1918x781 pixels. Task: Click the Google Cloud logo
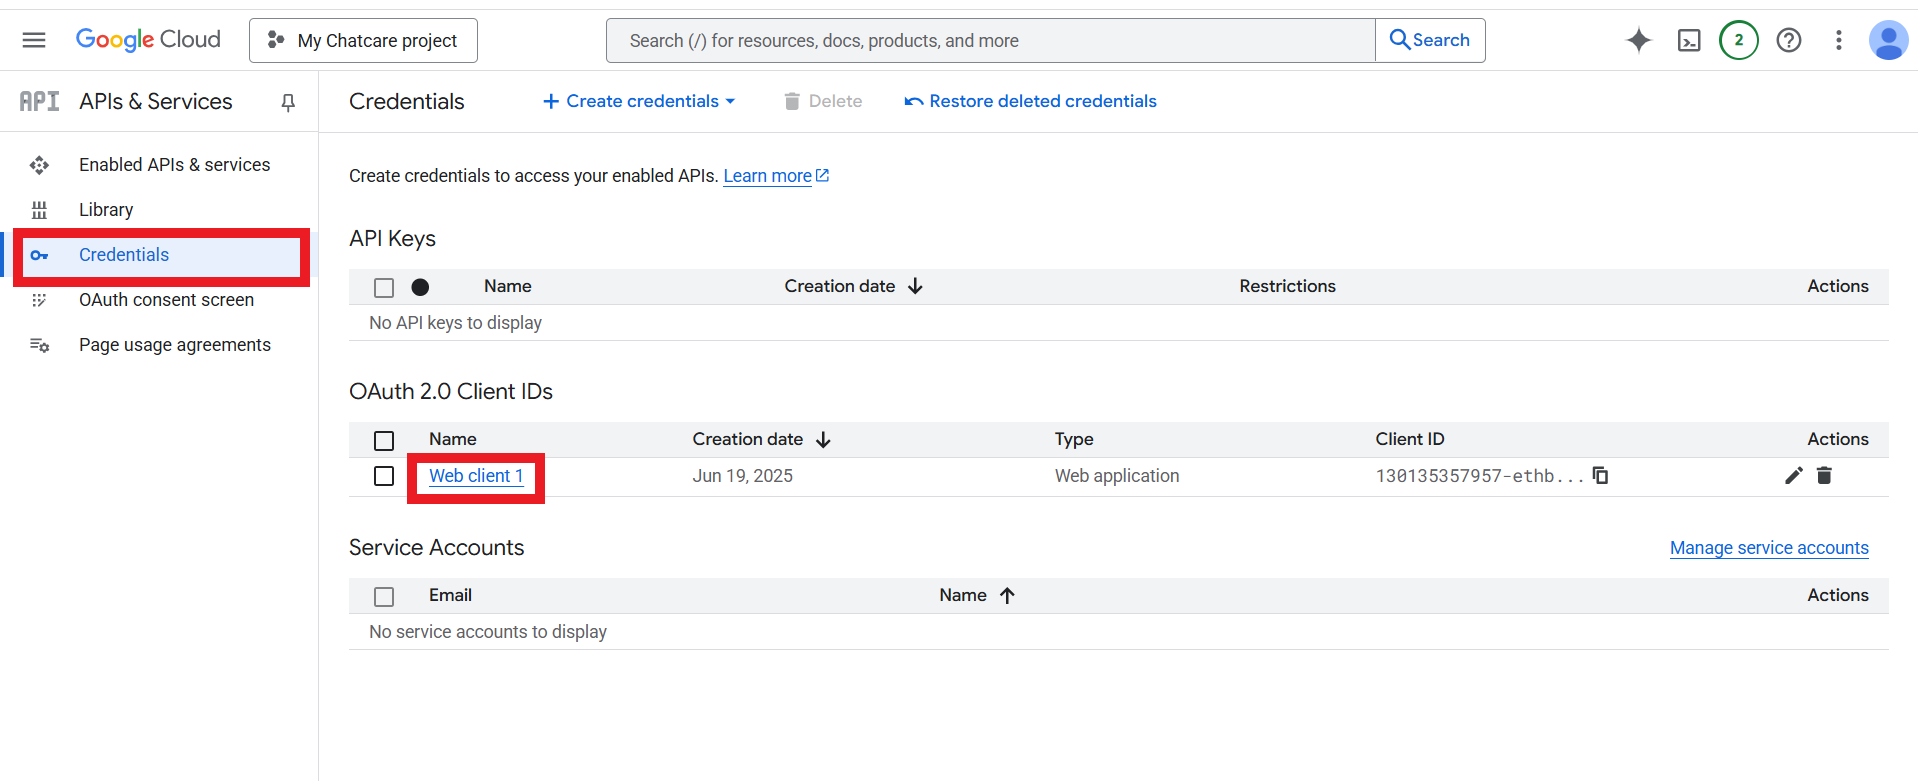point(148,40)
